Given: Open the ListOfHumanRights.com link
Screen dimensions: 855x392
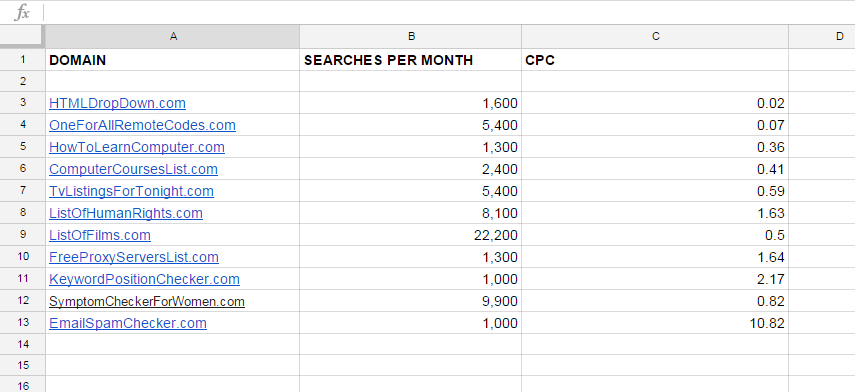Looking at the screenshot, I should [x=126, y=213].
